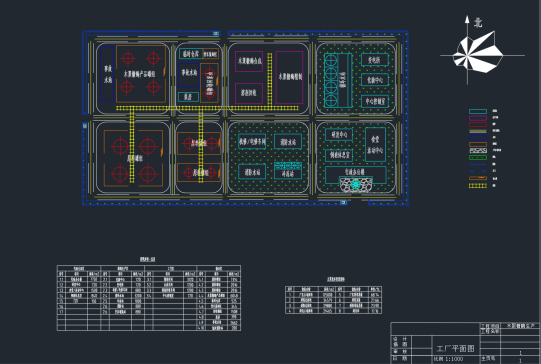541x364 pixels.
Task: Click the green dotted lawn legend swatch
Action: [478, 157]
